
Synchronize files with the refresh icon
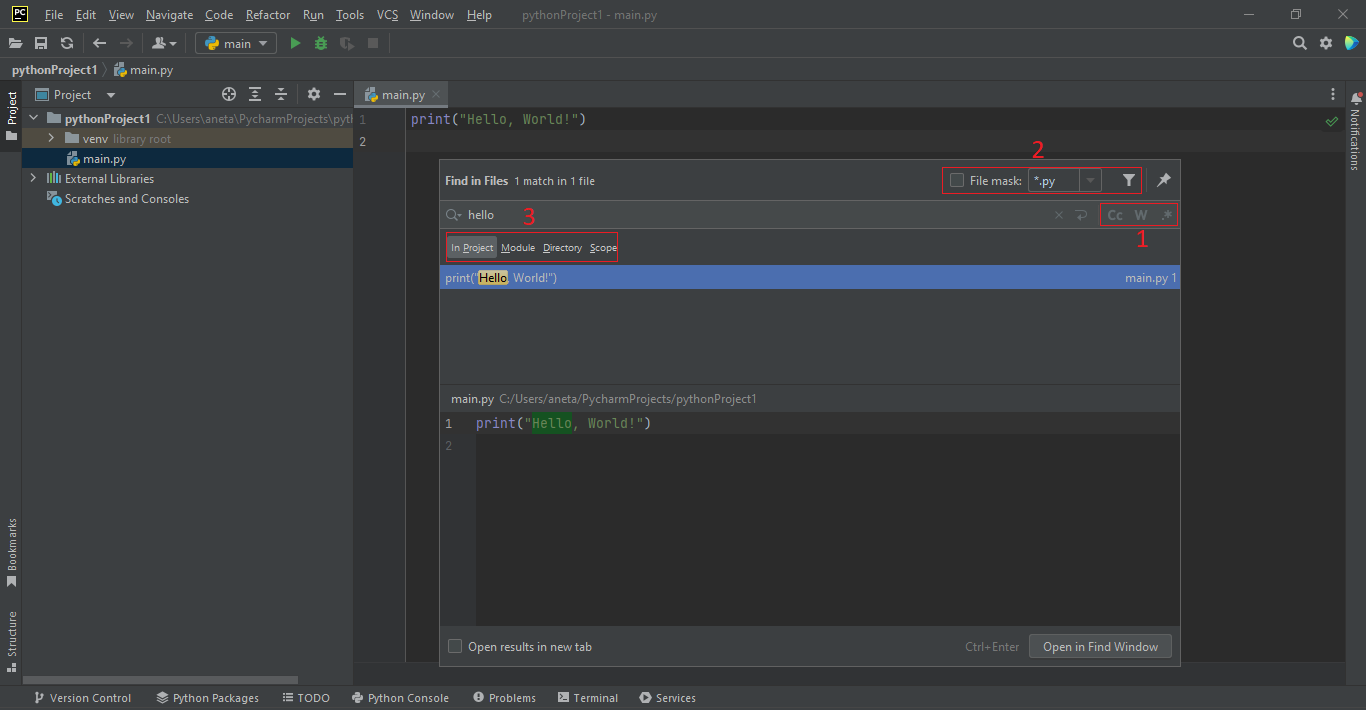pos(66,43)
